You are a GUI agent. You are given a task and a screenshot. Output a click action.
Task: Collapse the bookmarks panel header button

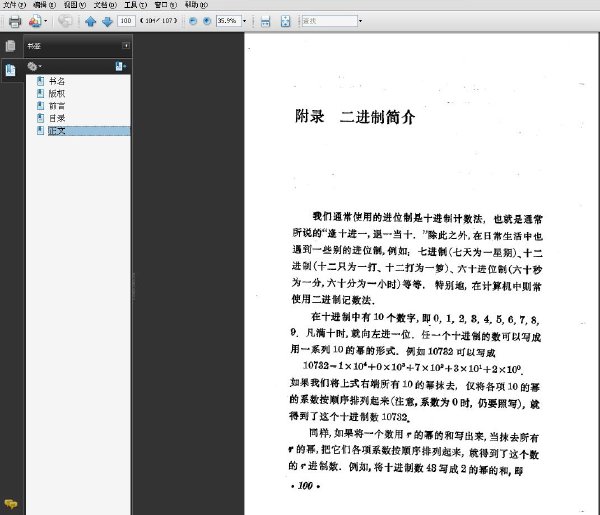click(x=126, y=46)
